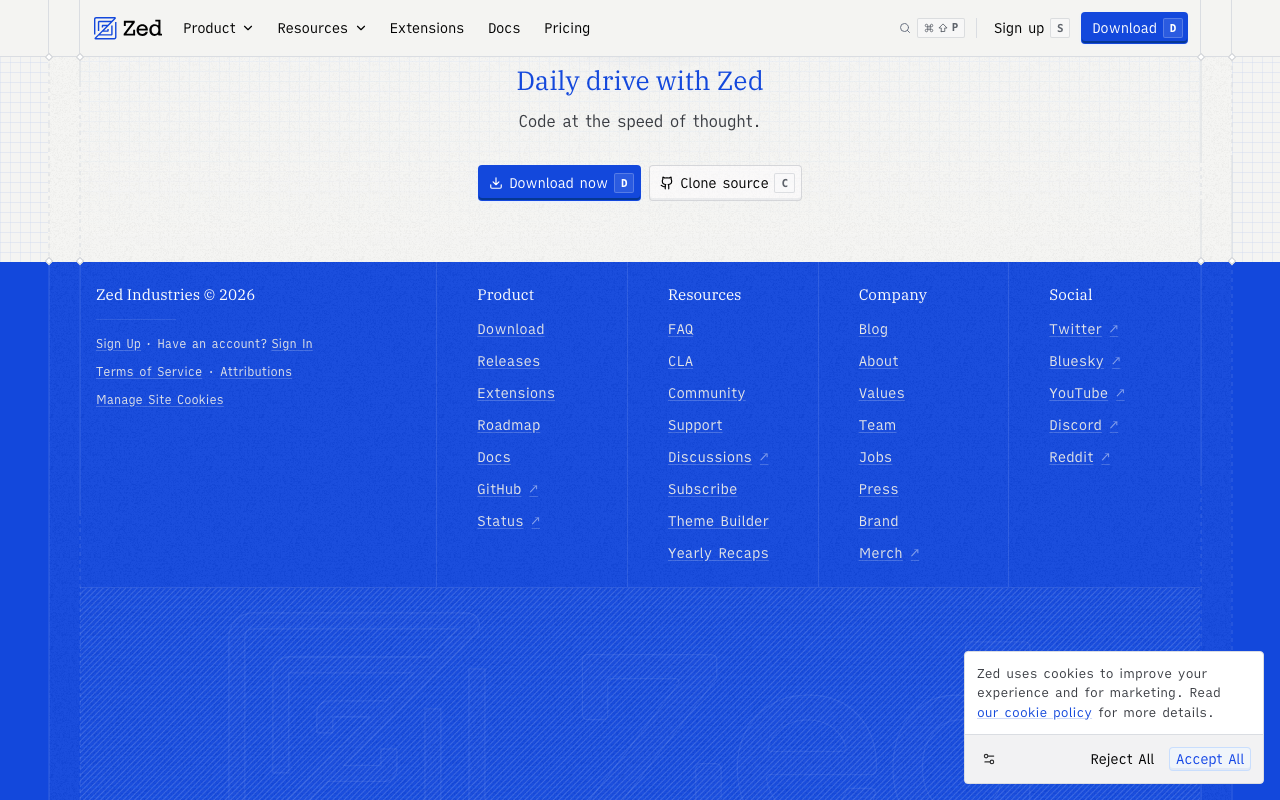The width and height of the screenshot is (1280, 800).
Task: Reject all cookies
Action: (x=1122, y=759)
